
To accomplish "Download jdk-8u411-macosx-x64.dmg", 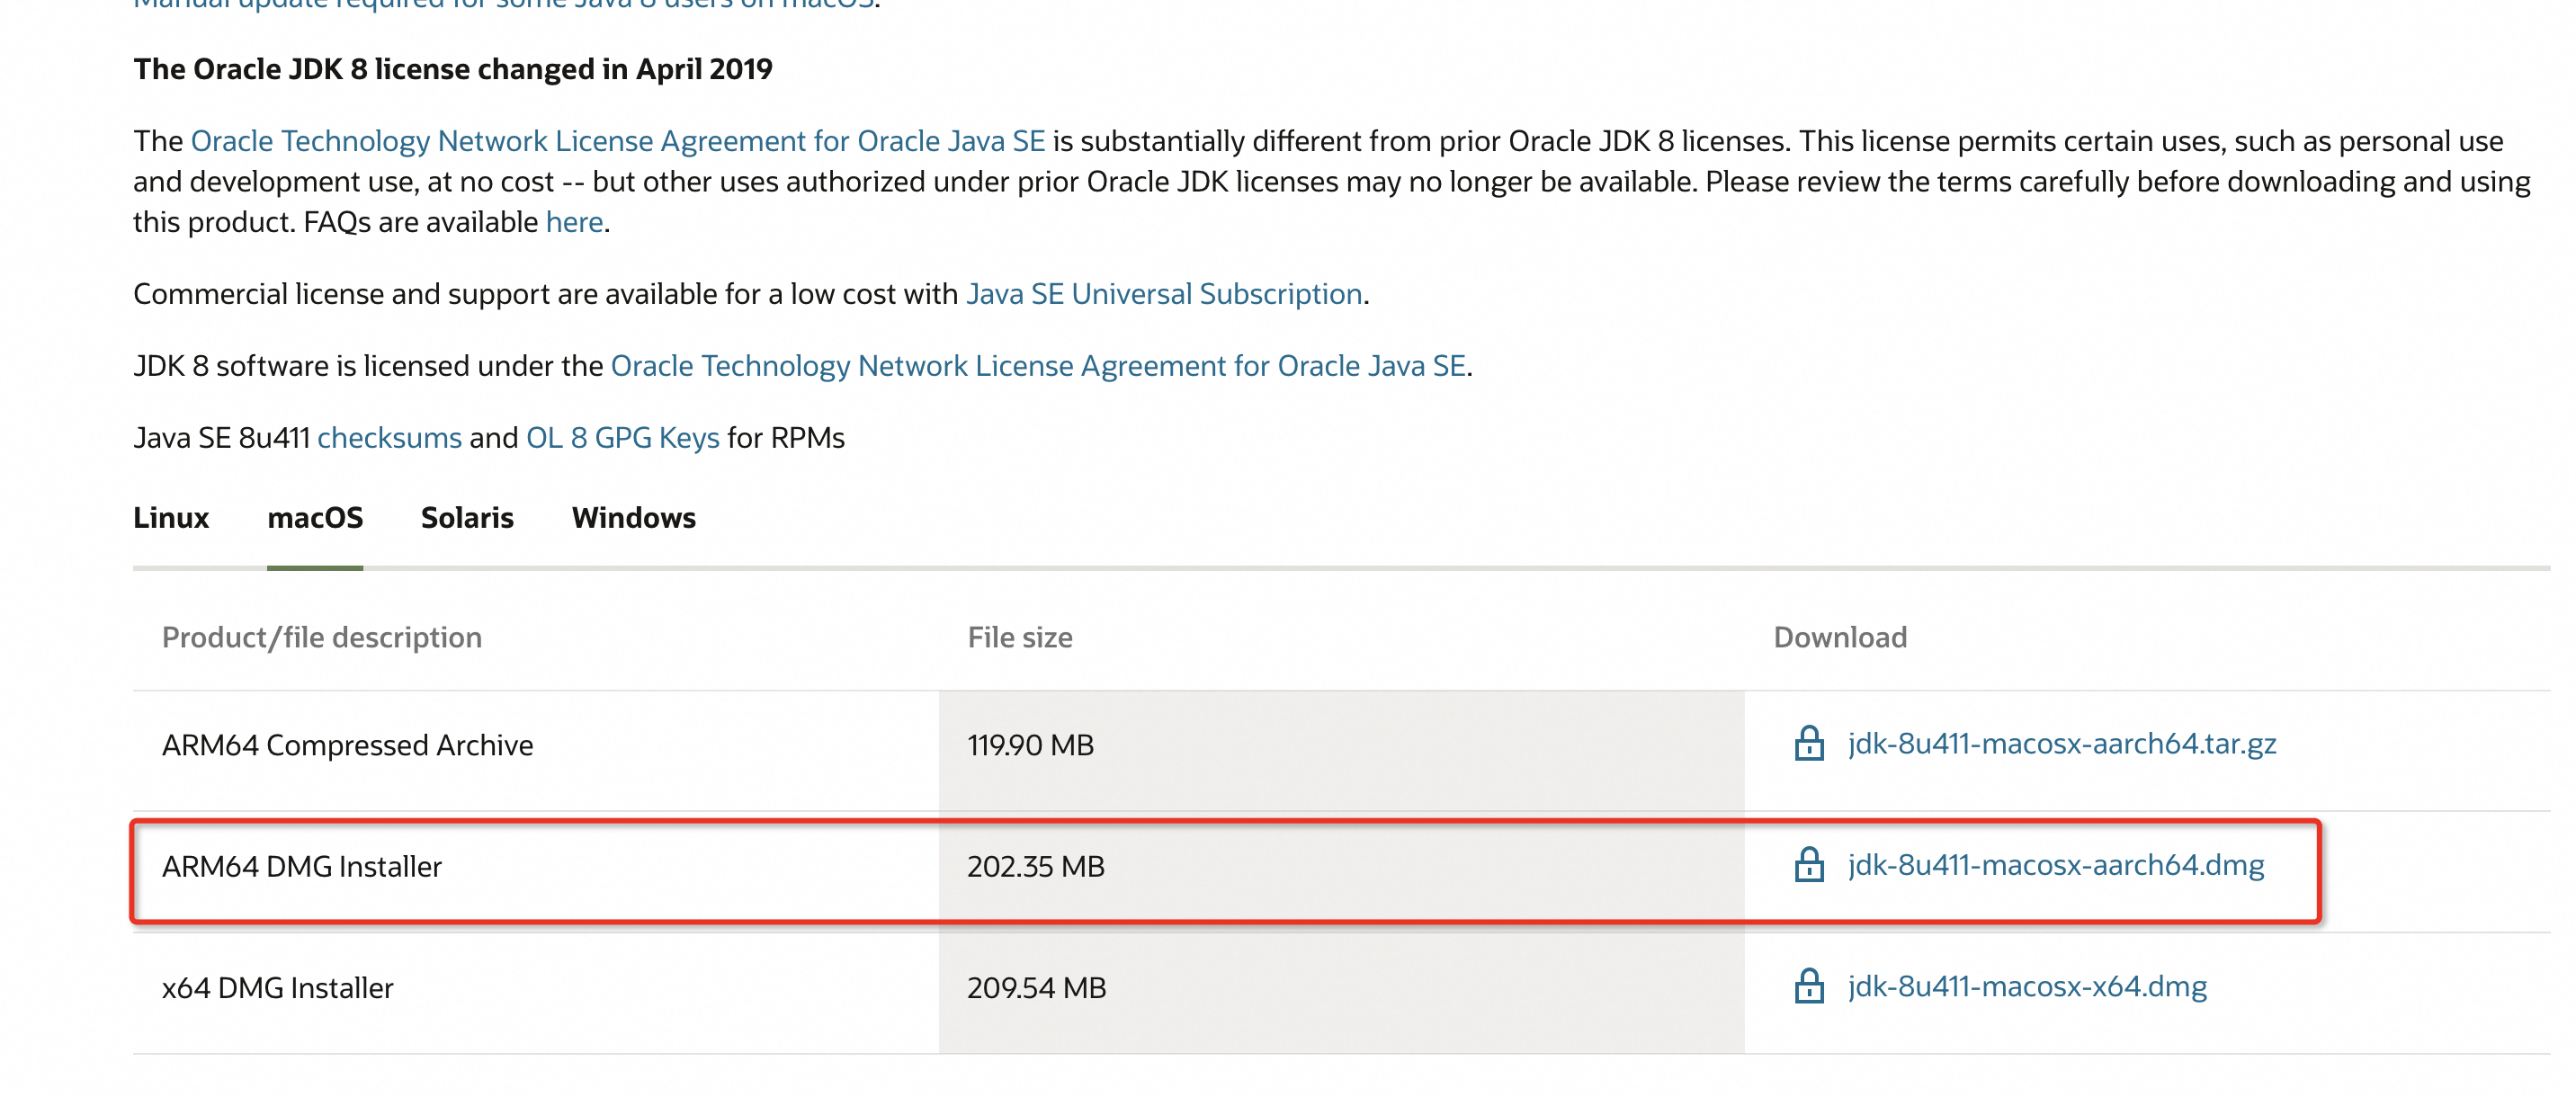I will [2027, 986].
